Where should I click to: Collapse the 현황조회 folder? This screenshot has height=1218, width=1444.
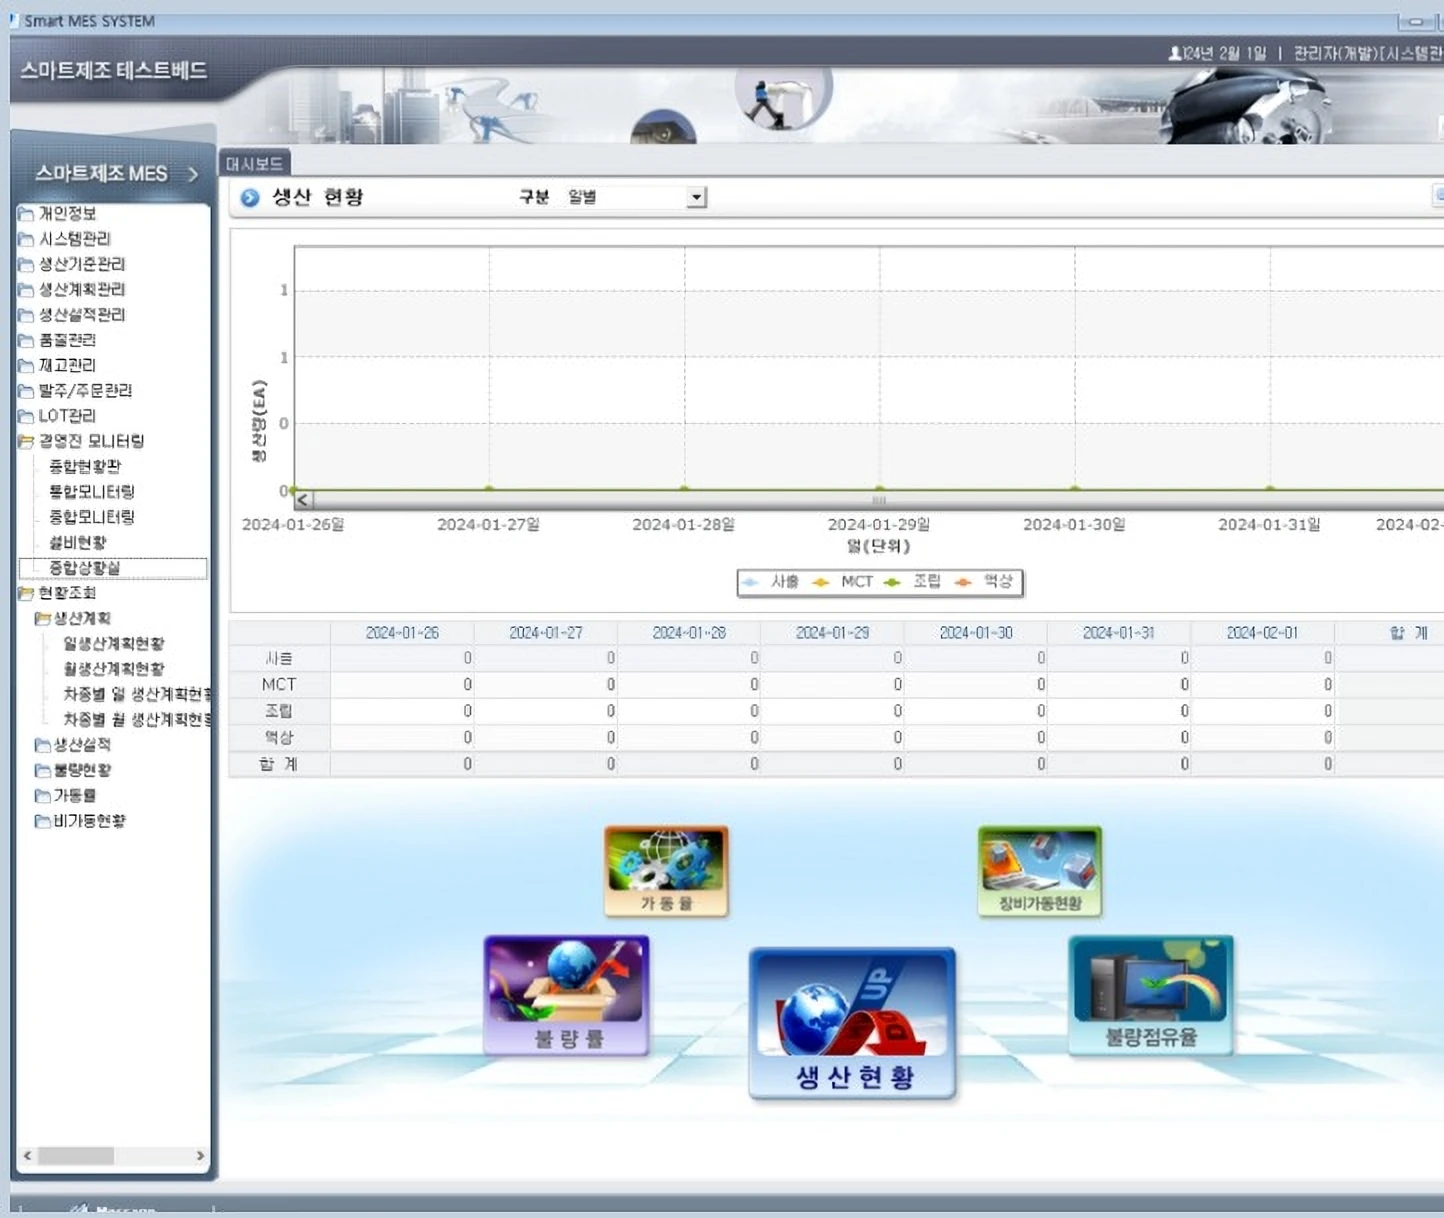(x=26, y=593)
